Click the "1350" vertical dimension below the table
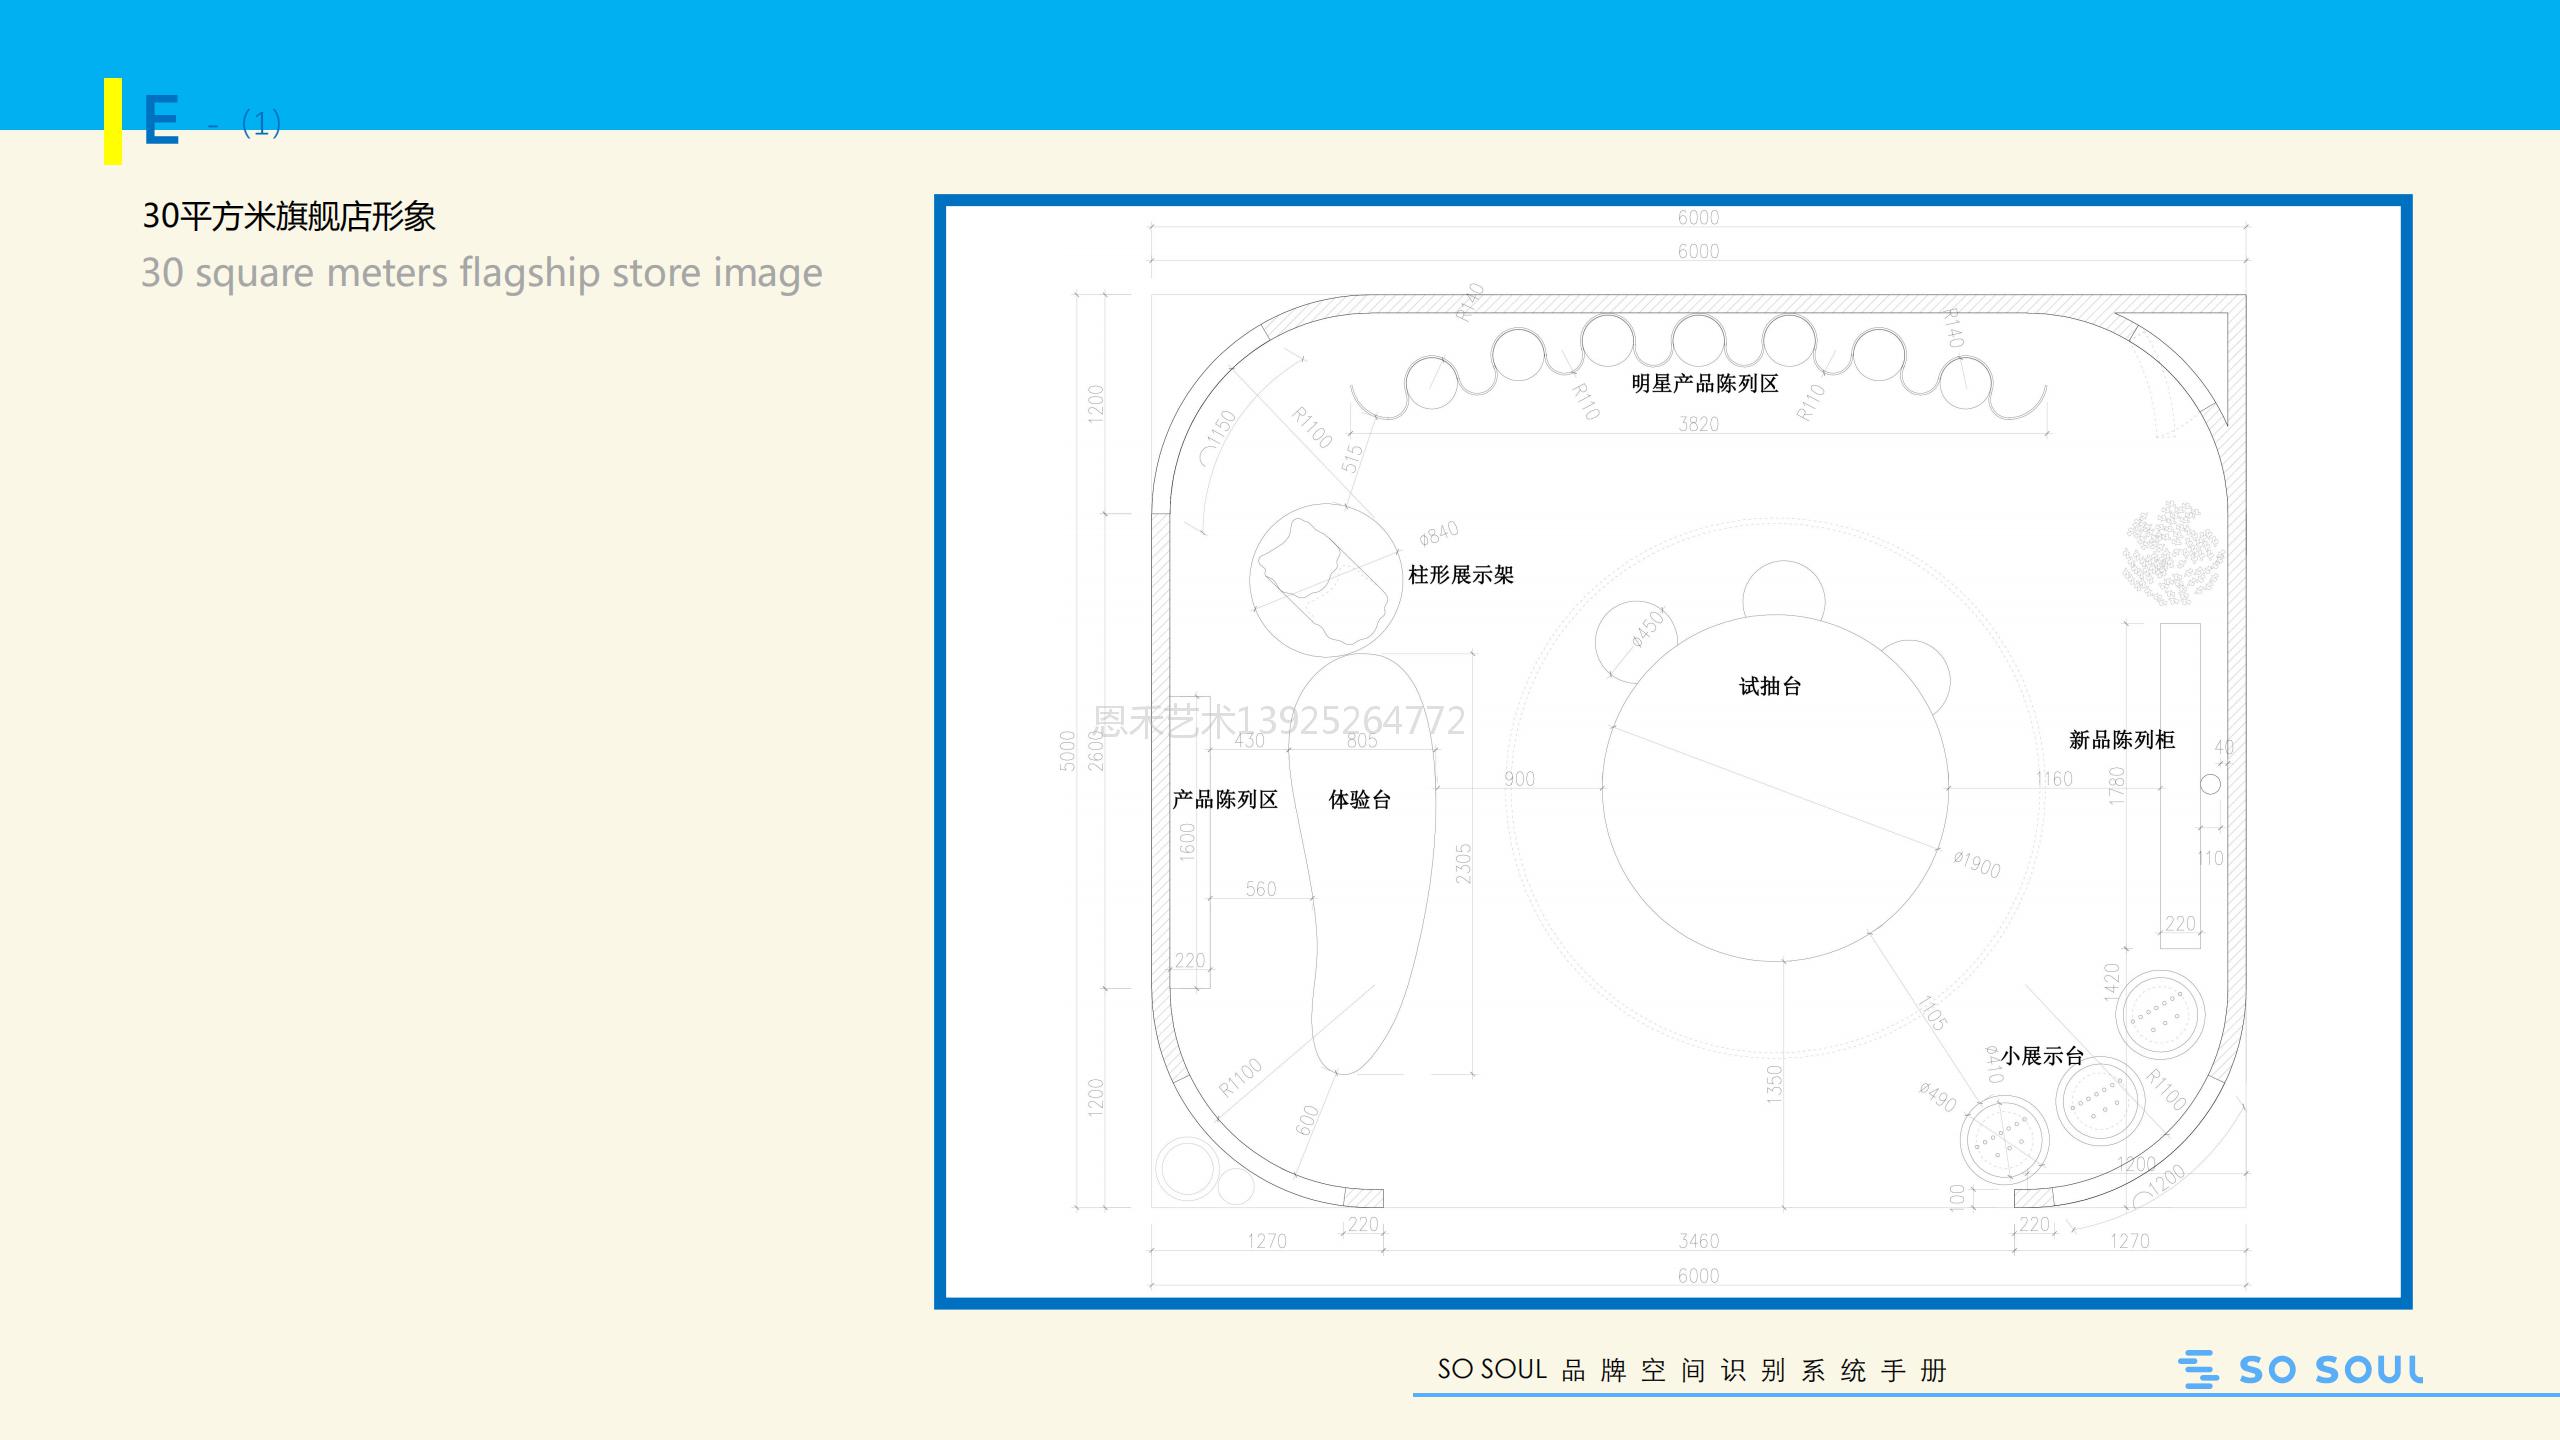2560x1440 pixels. (1774, 1085)
